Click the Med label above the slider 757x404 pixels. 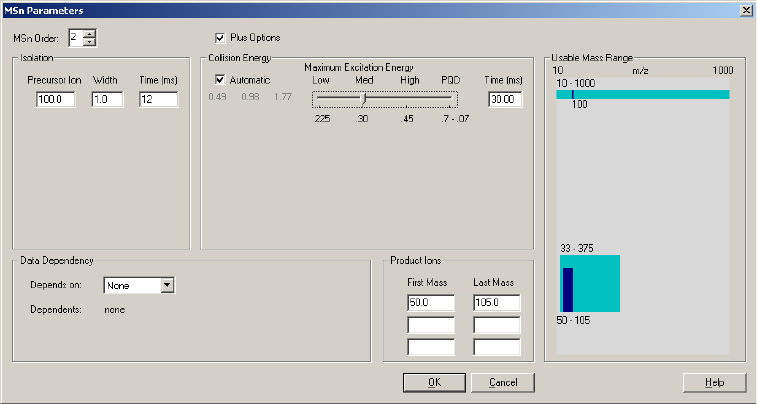364,80
